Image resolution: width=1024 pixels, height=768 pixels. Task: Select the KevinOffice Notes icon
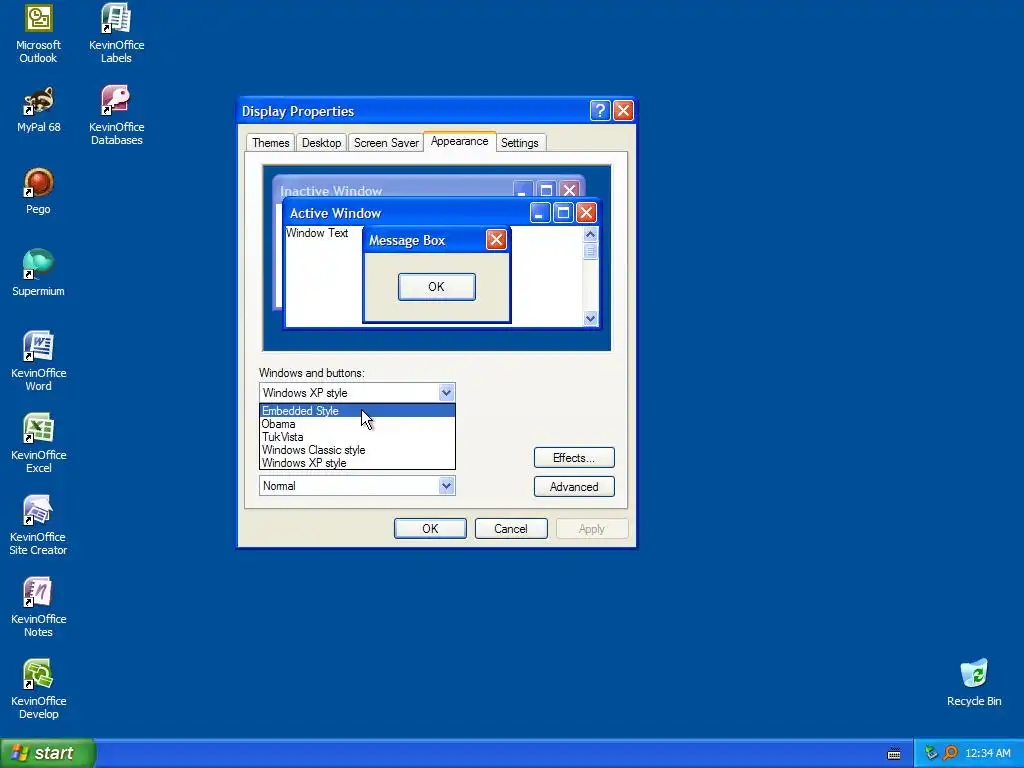[39, 607]
